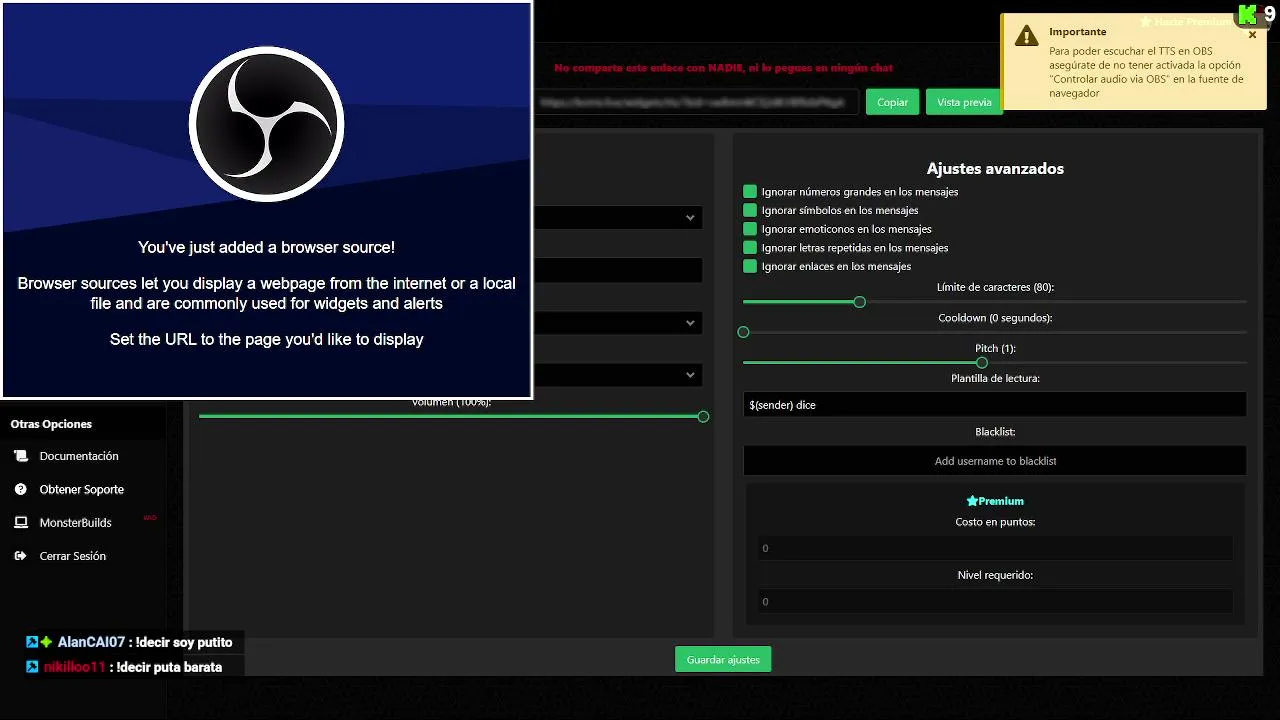
Task: Click the Volumen slider handle
Action: [703, 416]
